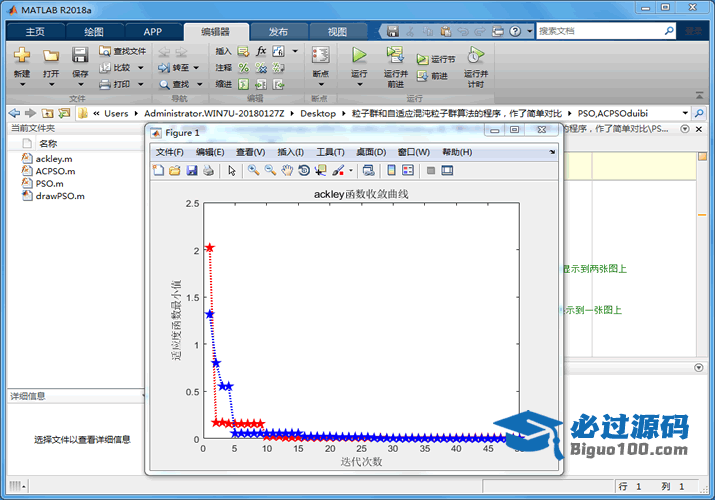
Task: Toggle the Zoom In tool in Figure 1
Action: [x=254, y=170]
